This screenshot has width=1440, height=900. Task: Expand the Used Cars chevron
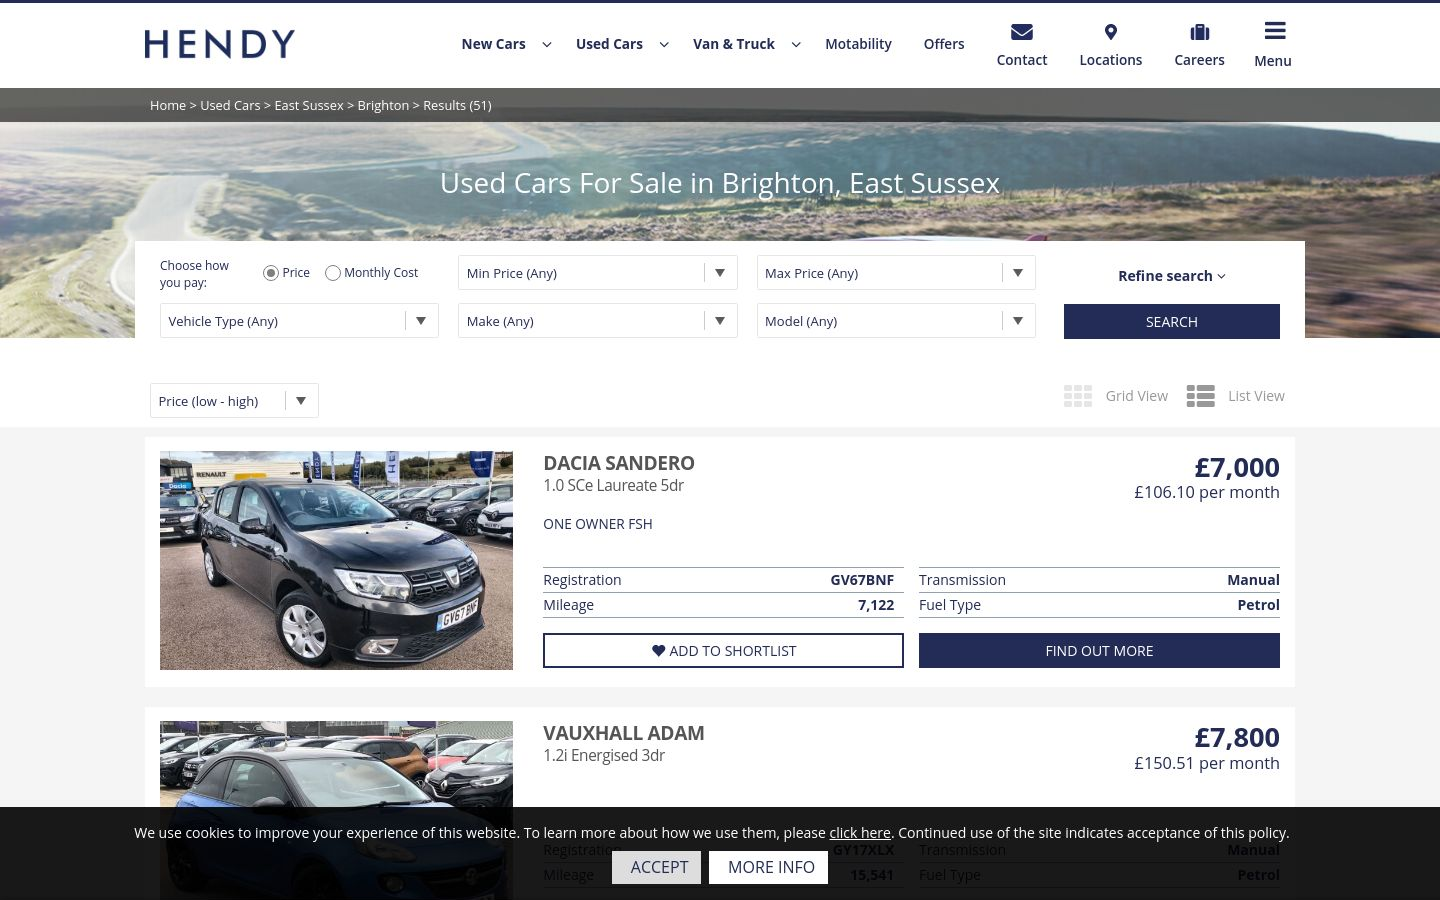(x=664, y=45)
